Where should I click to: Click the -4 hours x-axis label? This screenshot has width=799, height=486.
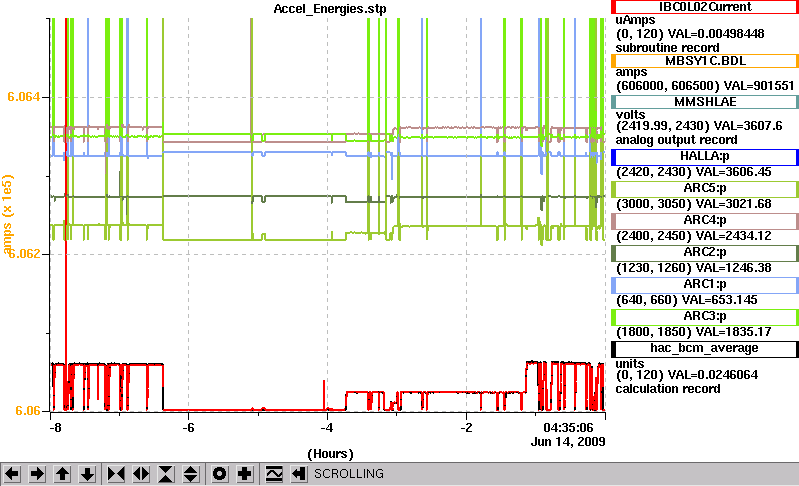[x=327, y=428]
